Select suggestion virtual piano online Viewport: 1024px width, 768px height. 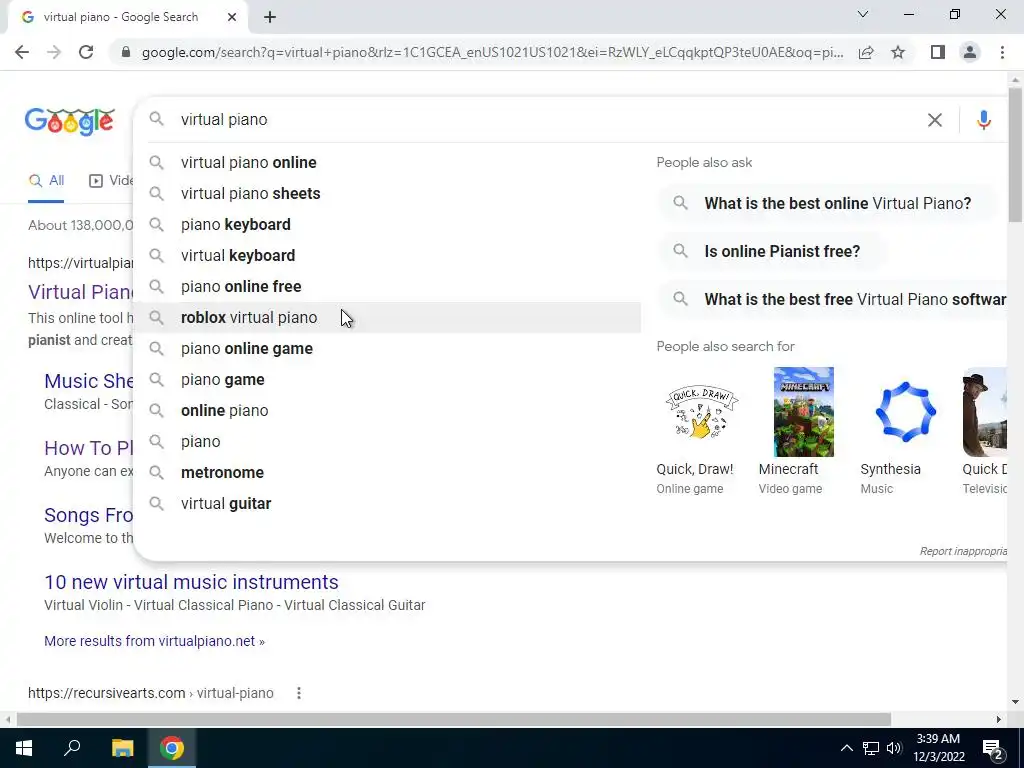point(387,163)
